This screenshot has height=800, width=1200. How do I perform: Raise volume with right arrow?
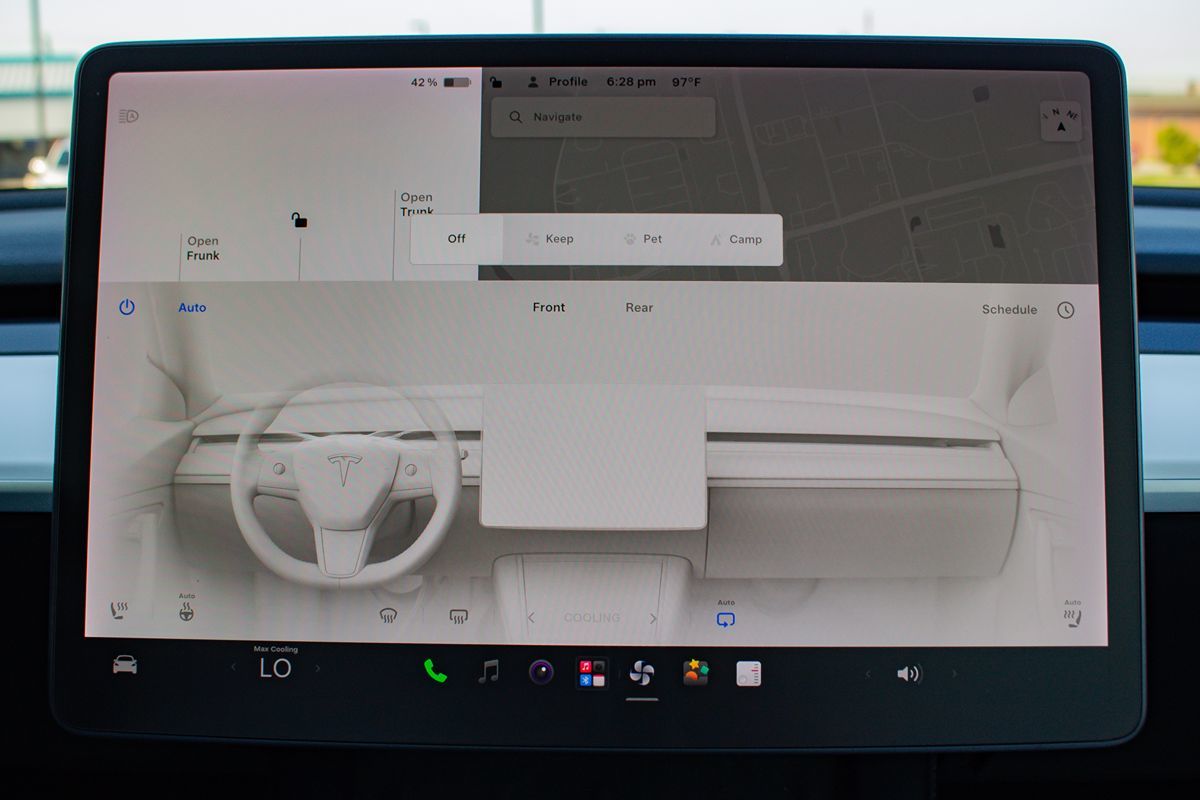coord(954,674)
